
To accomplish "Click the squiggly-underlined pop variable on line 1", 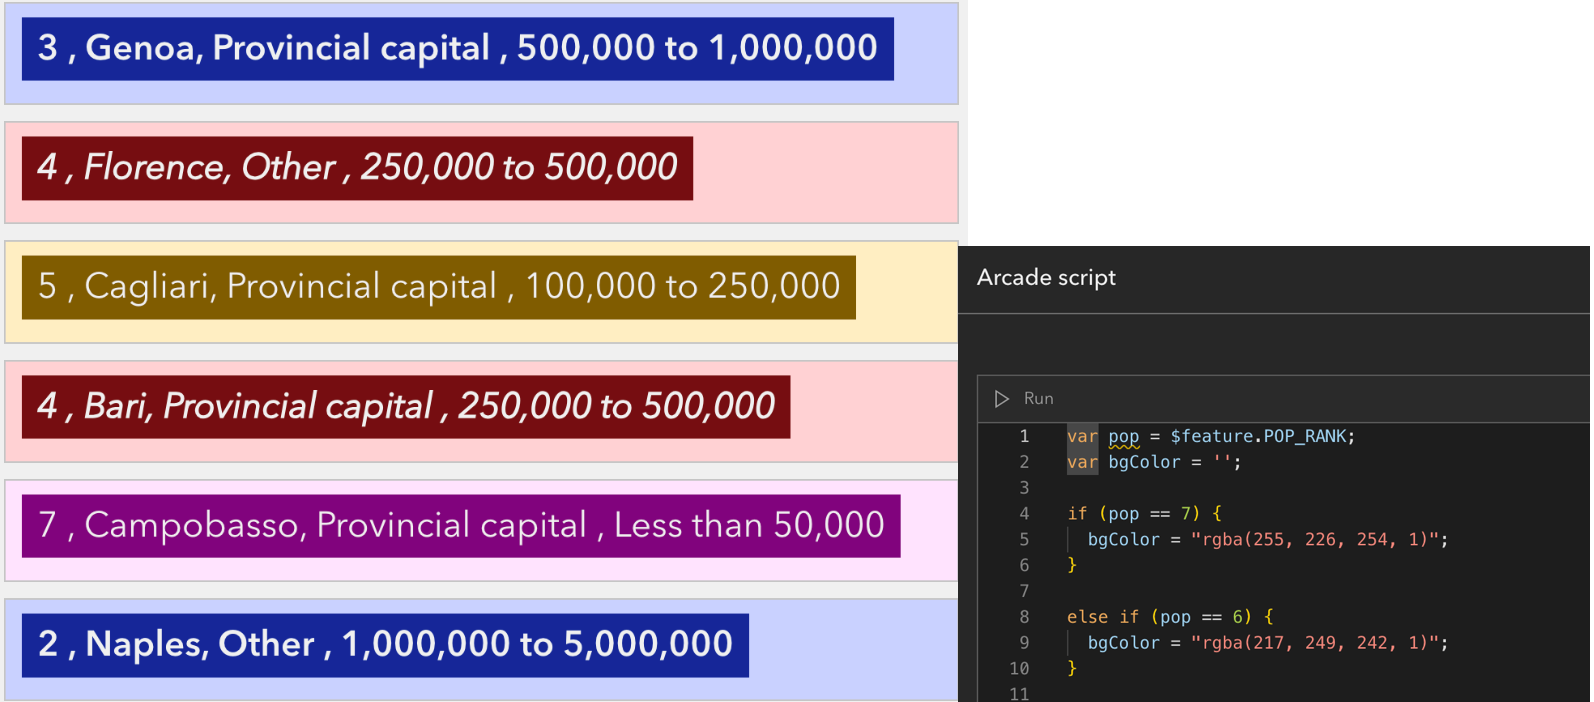I will click(1123, 436).
